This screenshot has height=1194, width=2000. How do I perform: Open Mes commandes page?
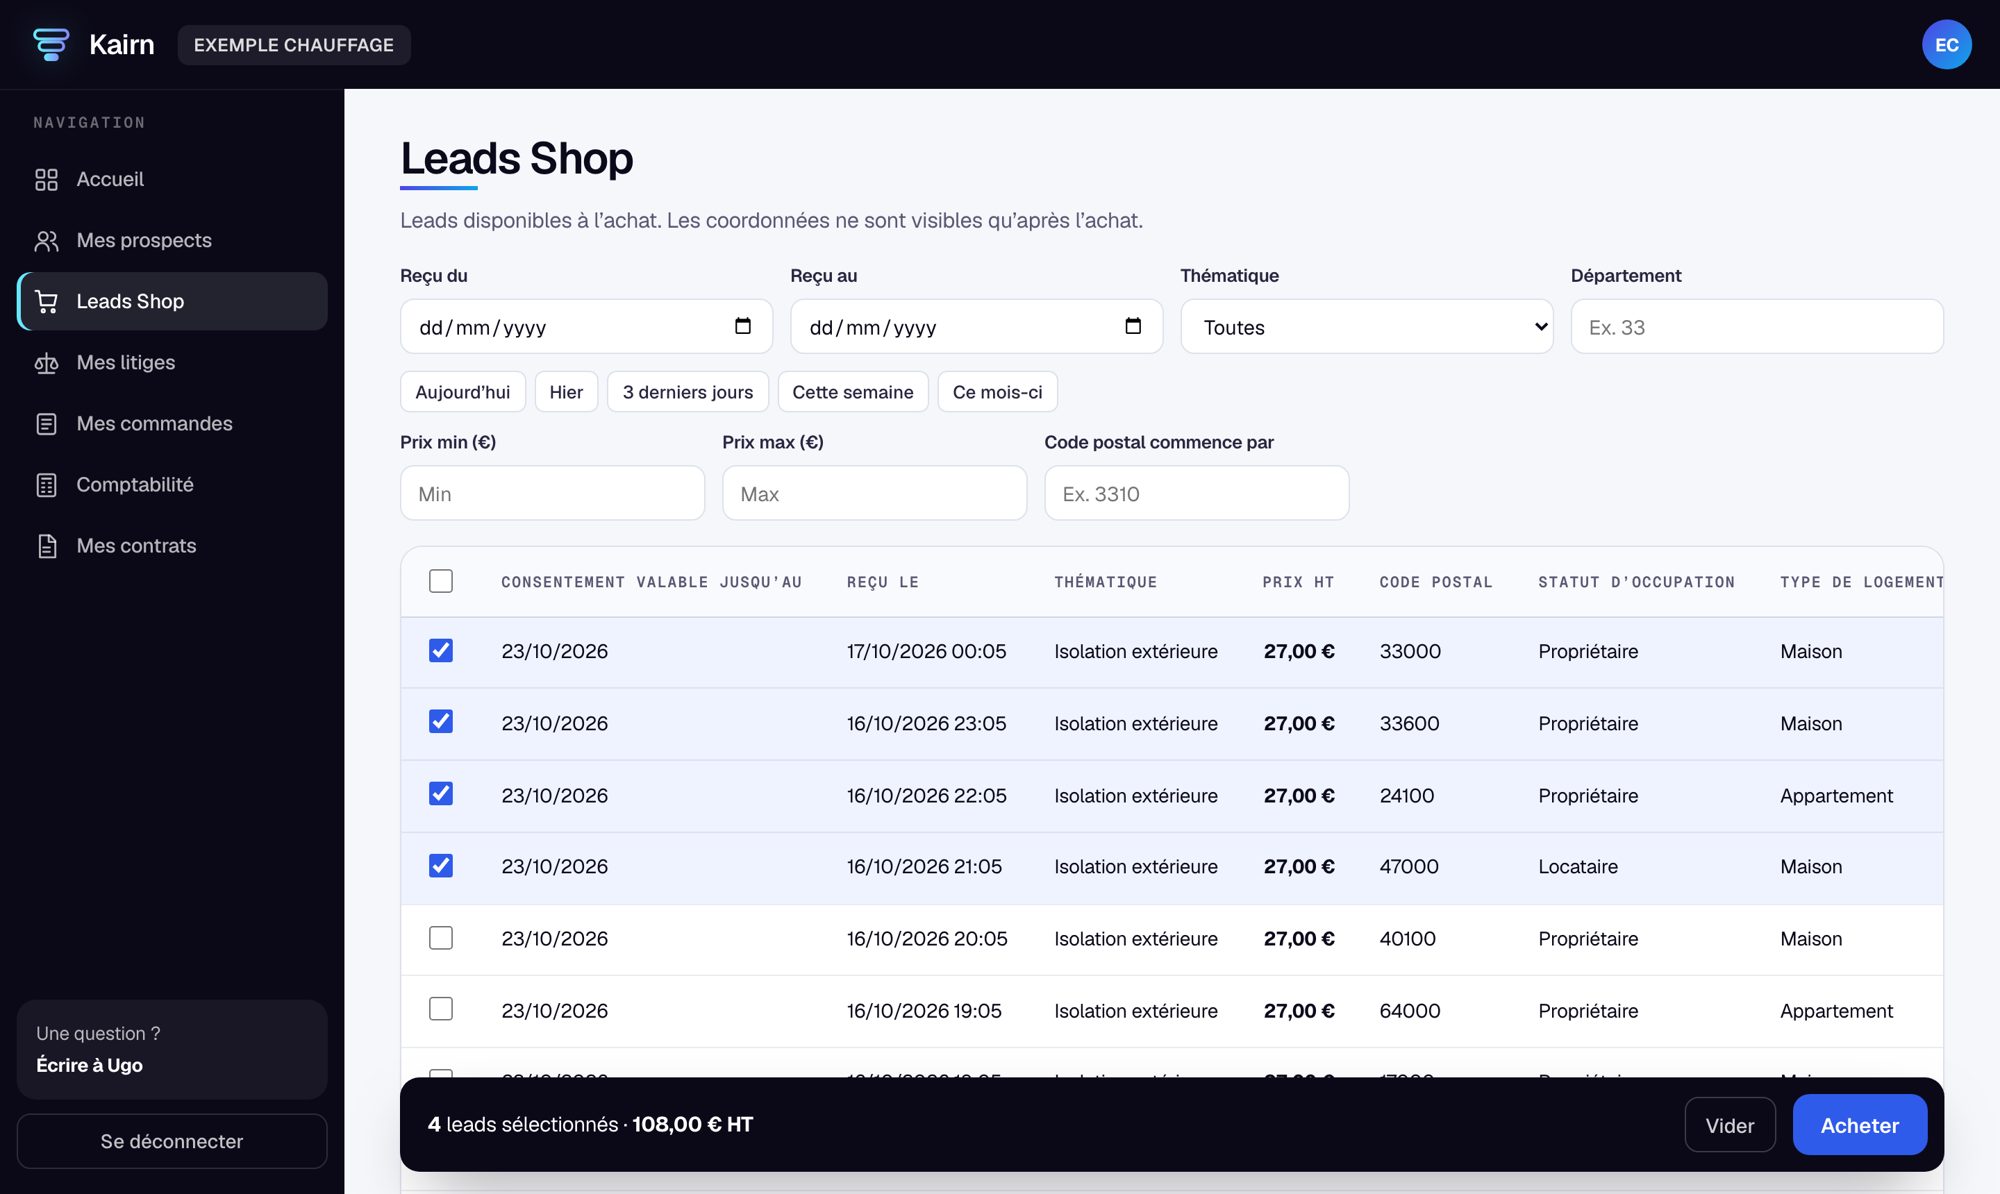[x=172, y=423]
